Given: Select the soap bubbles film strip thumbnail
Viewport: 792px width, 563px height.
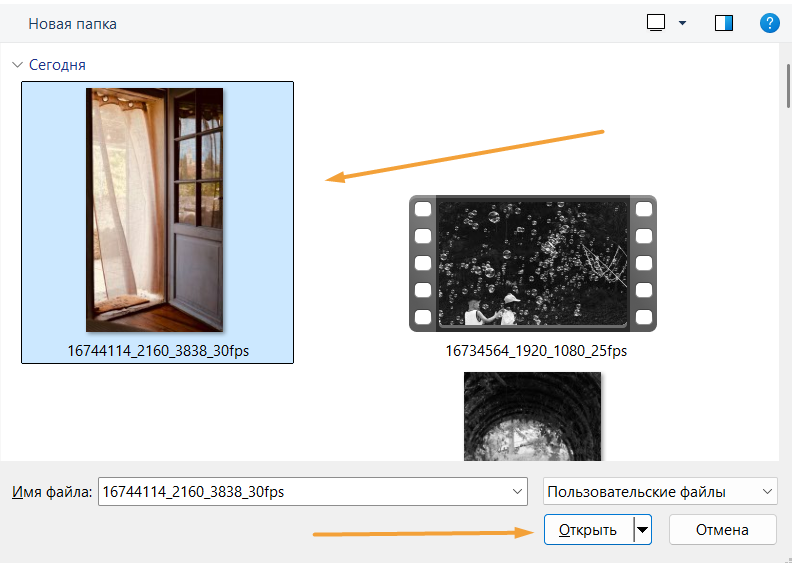Looking at the screenshot, I should 533,264.
